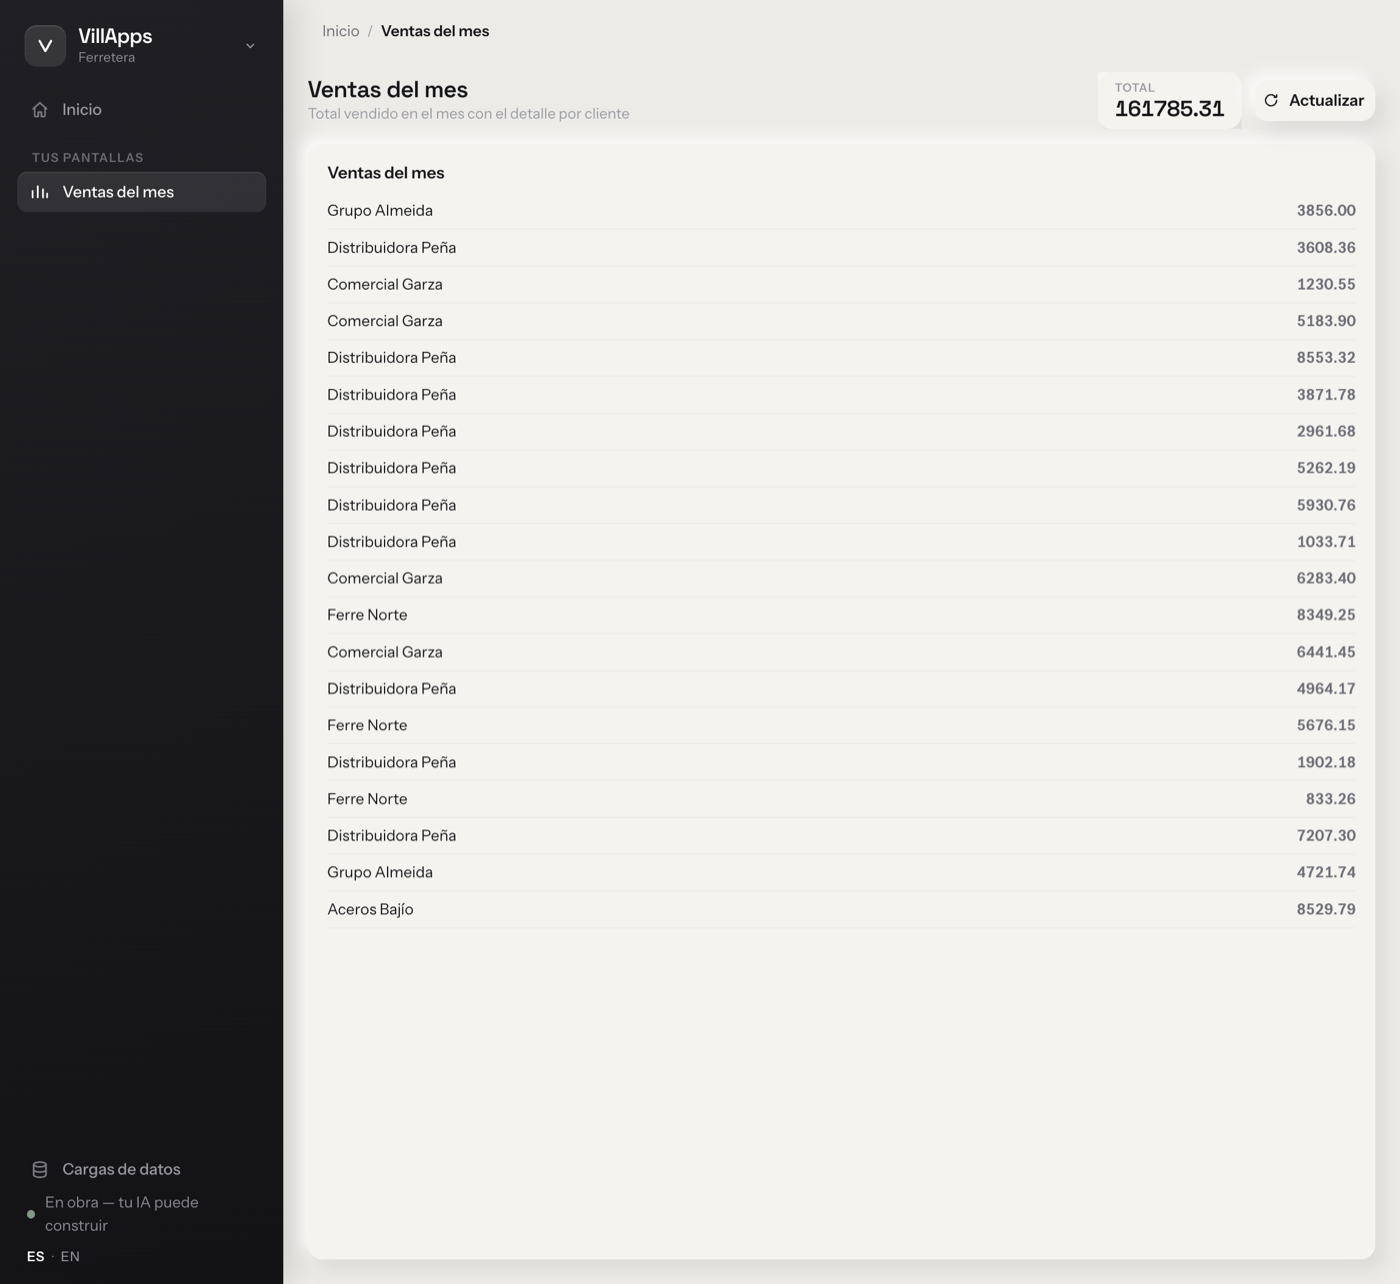The image size is (1400, 1284).
Task: Click the amount 3871.78
Action: click(1326, 395)
